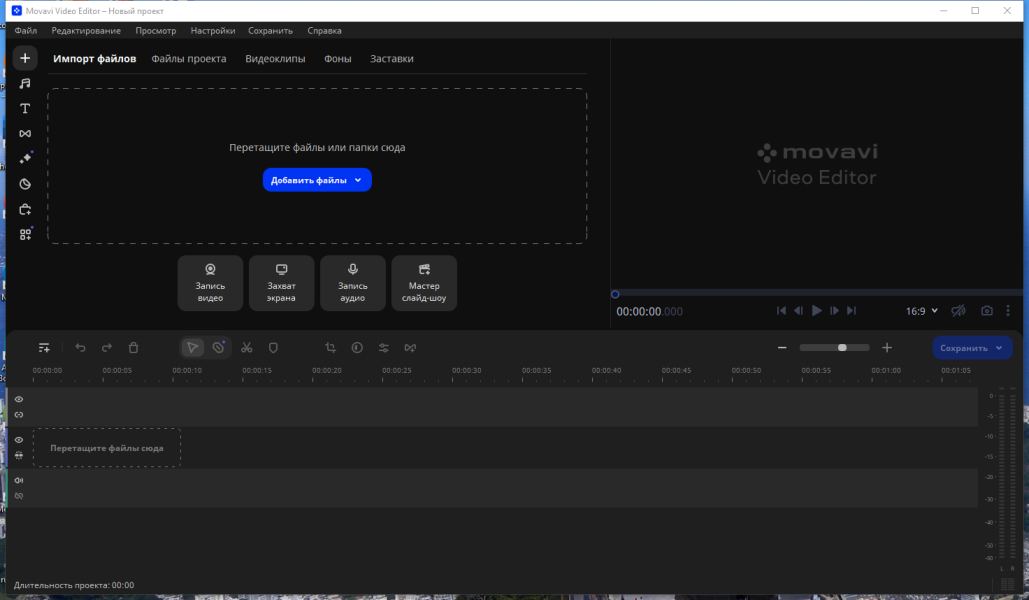Step back one frame
This screenshot has height=600, width=1029.
click(799, 311)
